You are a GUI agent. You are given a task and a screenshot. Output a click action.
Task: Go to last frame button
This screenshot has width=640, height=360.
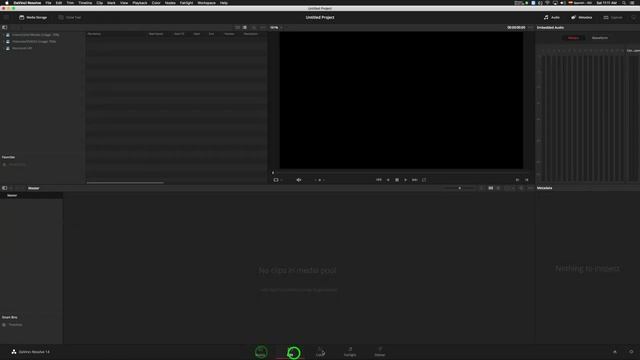coord(415,180)
